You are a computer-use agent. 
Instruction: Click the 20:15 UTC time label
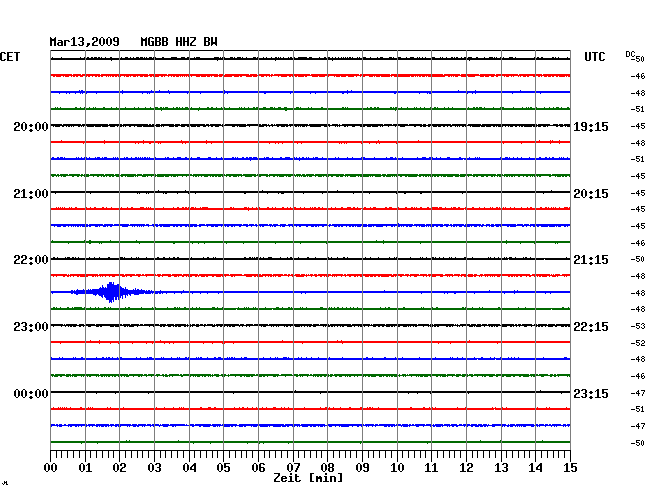click(591, 194)
